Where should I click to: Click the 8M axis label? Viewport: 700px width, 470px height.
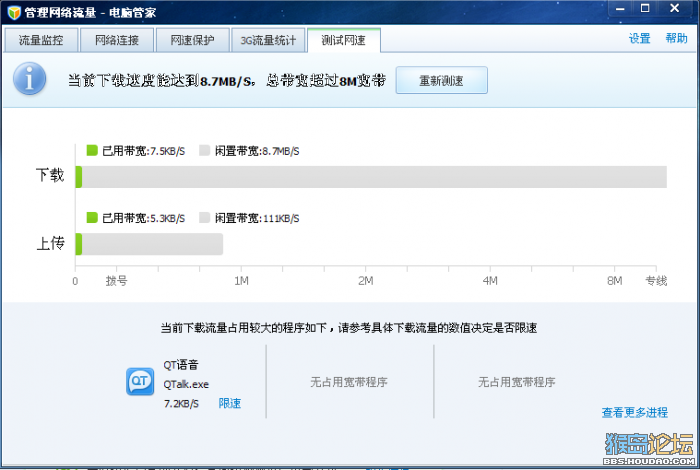click(x=615, y=281)
